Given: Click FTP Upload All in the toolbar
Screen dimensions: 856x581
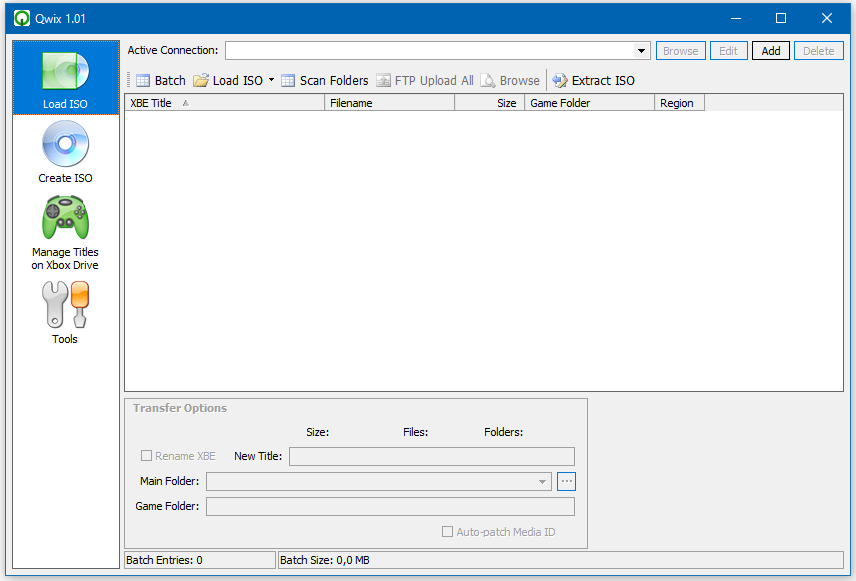Looking at the screenshot, I should point(425,81).
